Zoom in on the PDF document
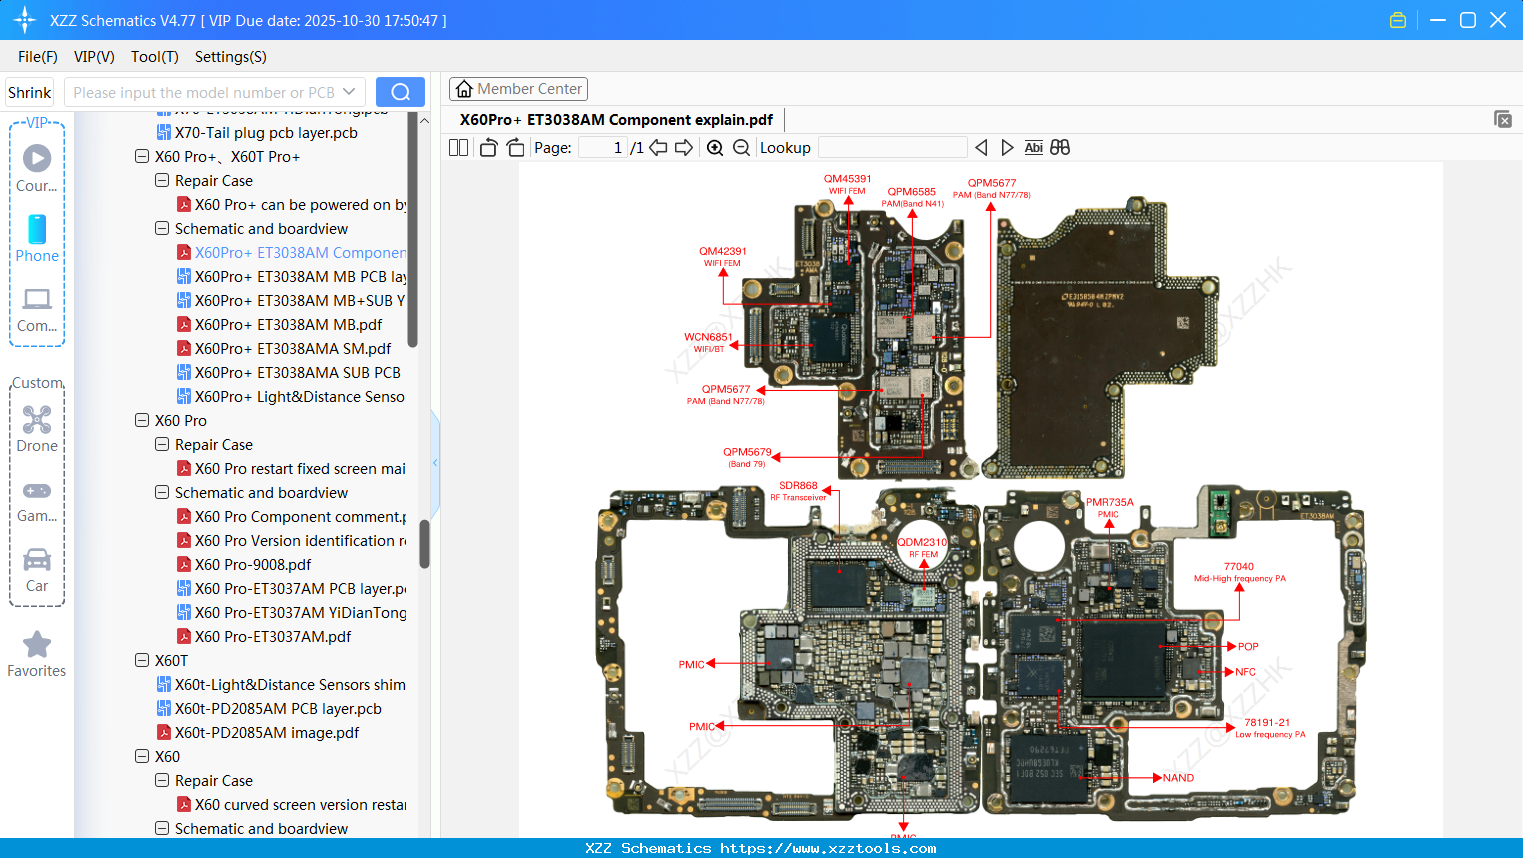The image size is (1523, 858). (715, 147)
